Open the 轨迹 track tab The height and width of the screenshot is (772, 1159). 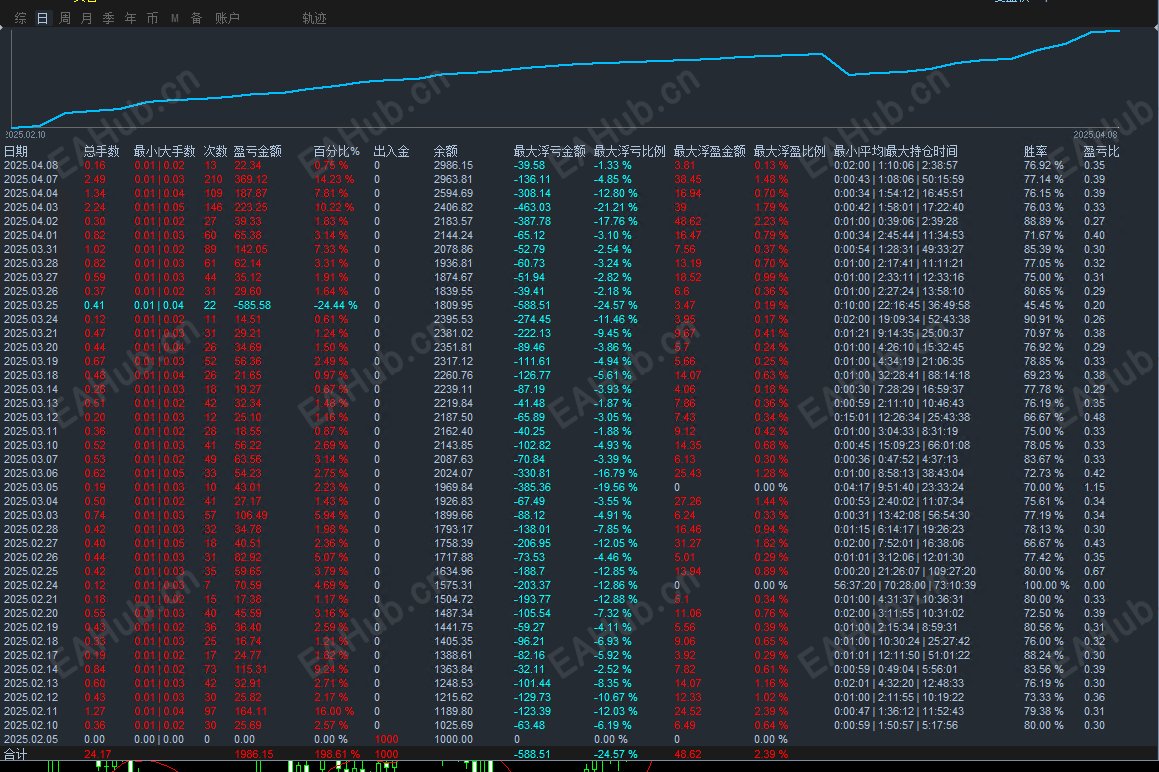[314, 18]
